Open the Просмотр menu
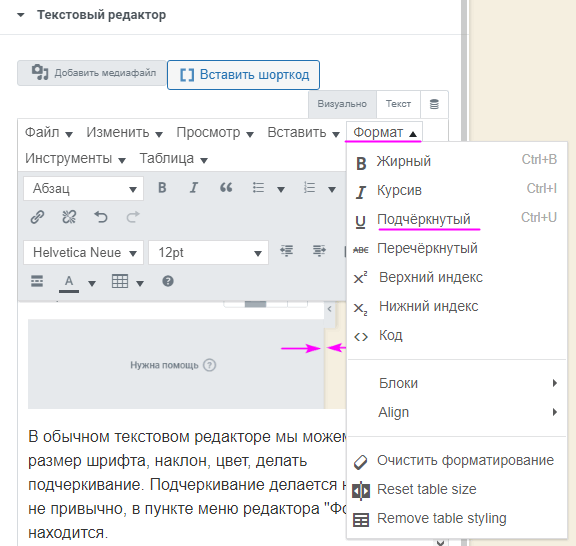Viewport: 576px width, 546px height. coord(215,132)
